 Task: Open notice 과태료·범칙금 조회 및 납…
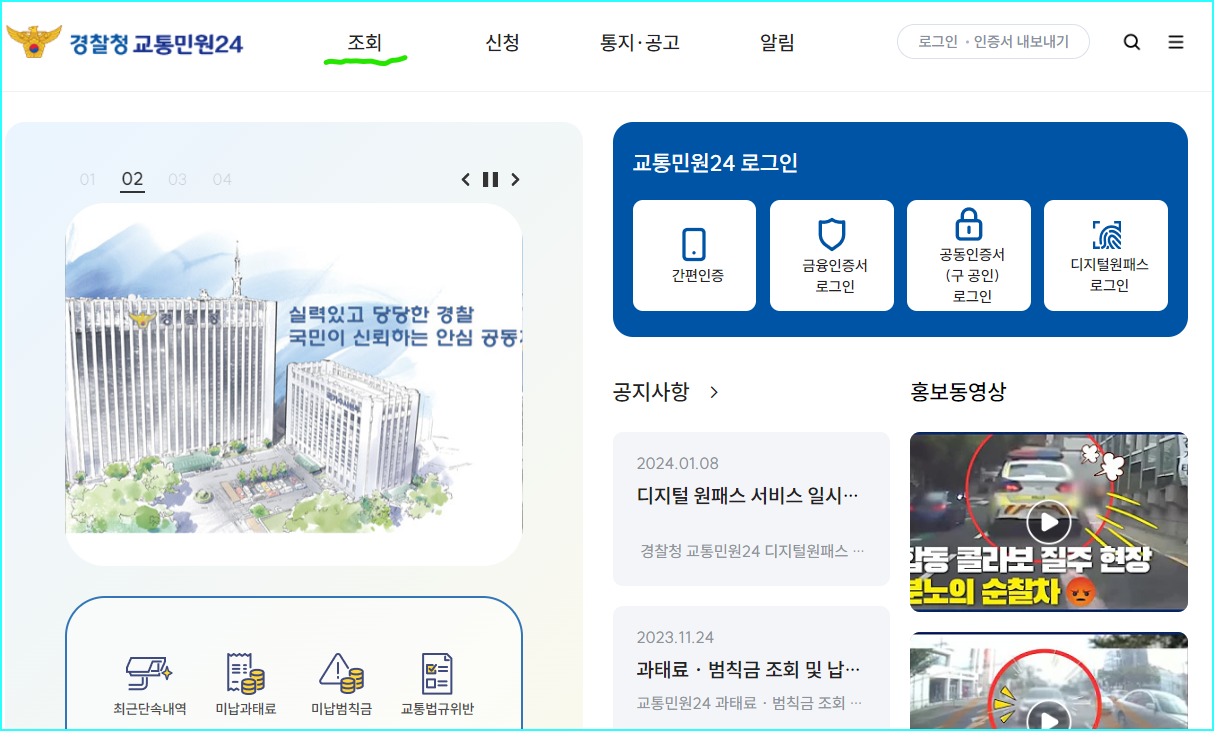751,668
